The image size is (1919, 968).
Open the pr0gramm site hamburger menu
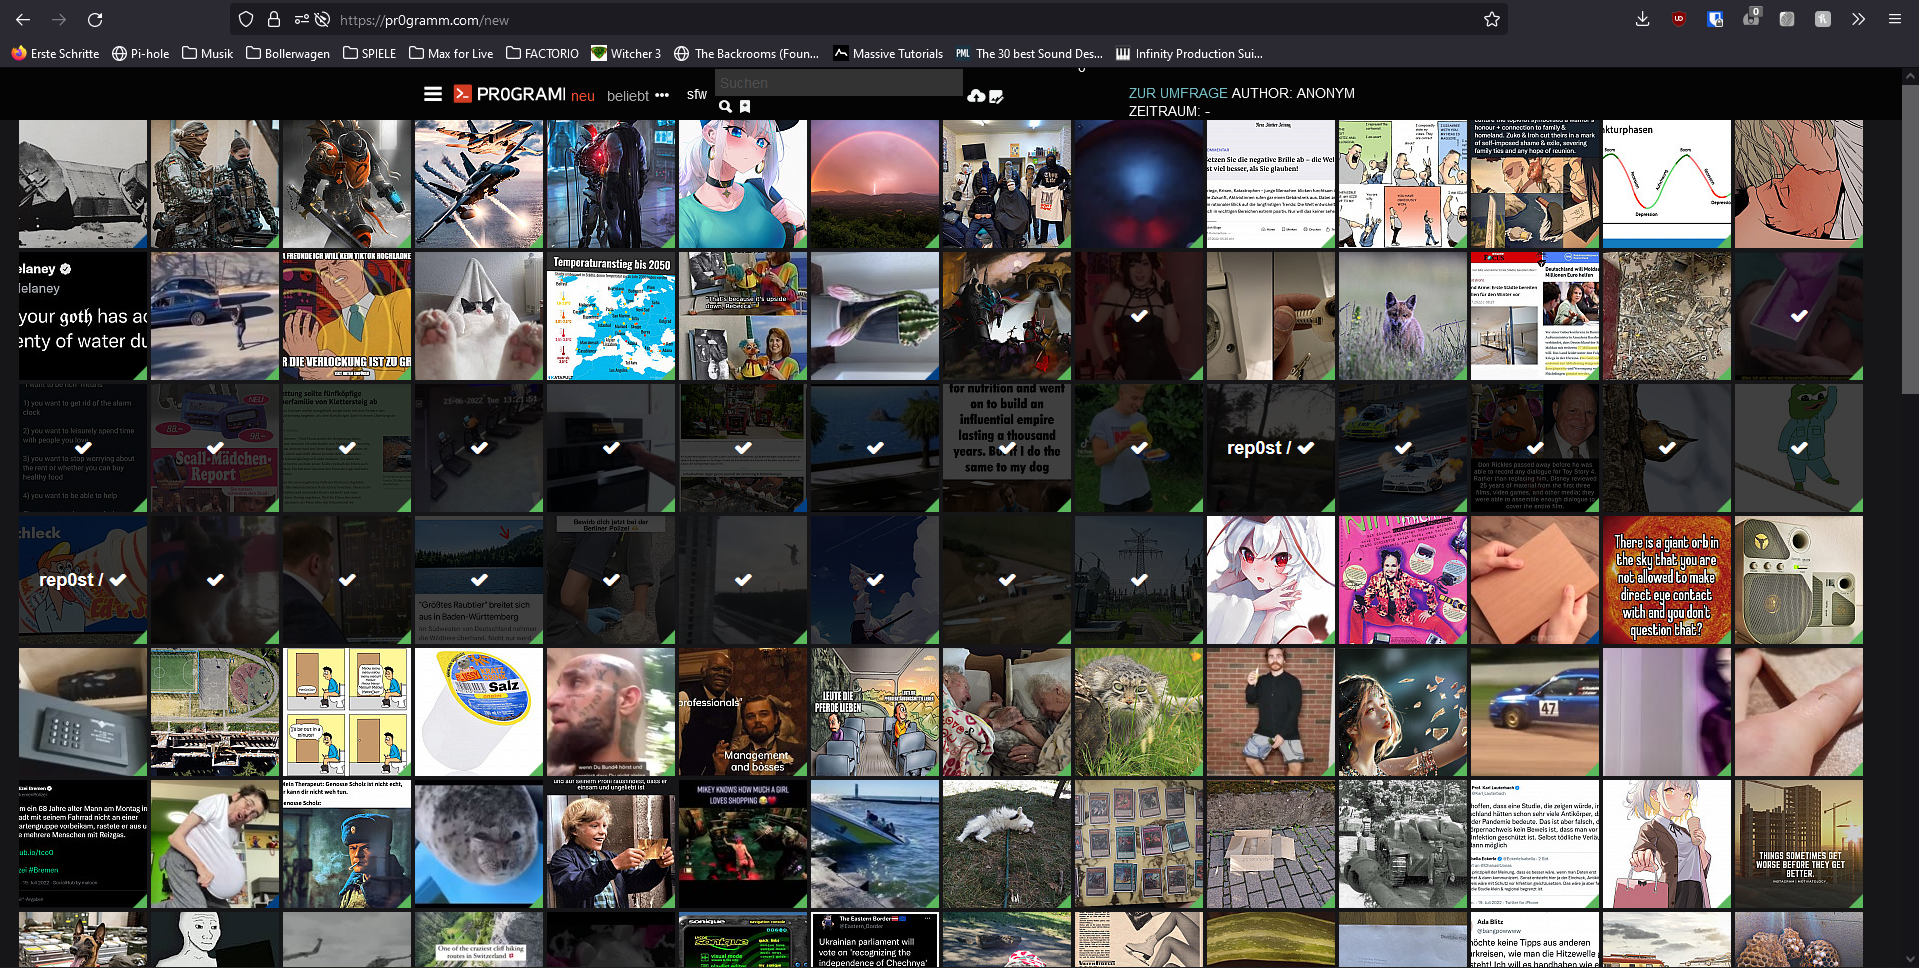[x=433, y=94]
